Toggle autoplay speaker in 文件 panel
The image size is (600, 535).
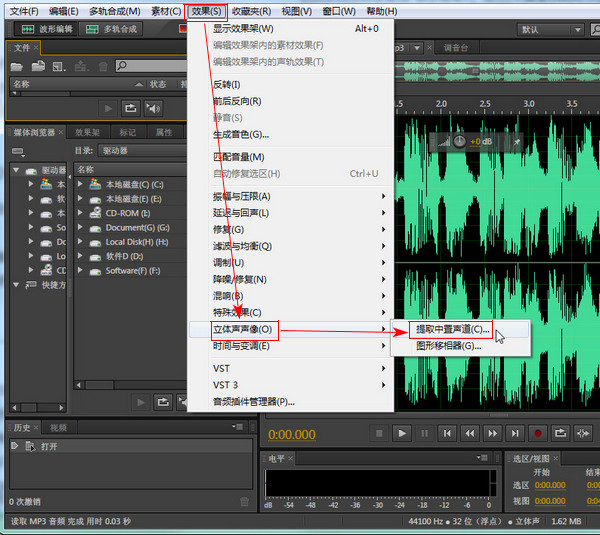coord(153,109)
